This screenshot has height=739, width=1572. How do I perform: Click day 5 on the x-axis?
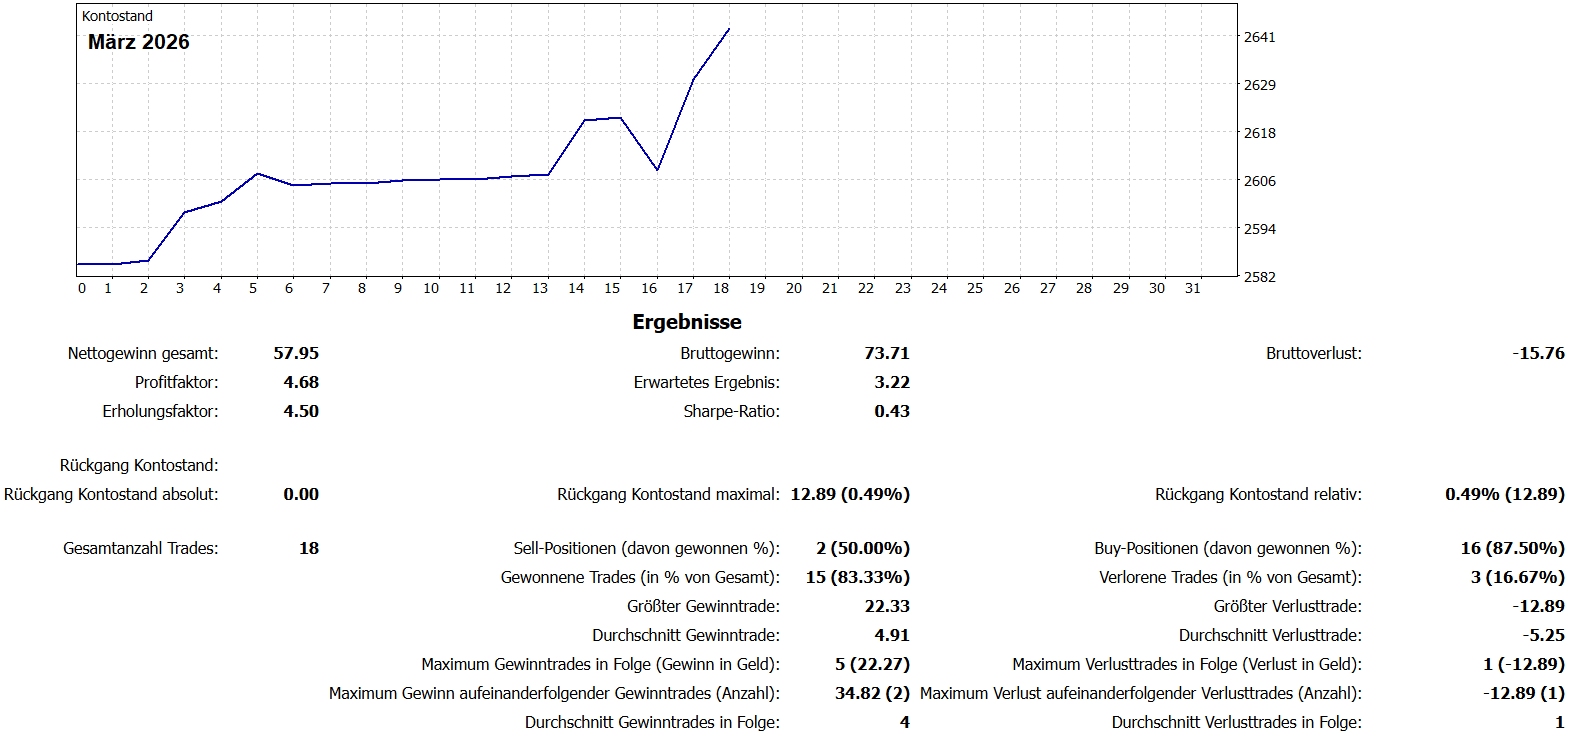(253, 288)
